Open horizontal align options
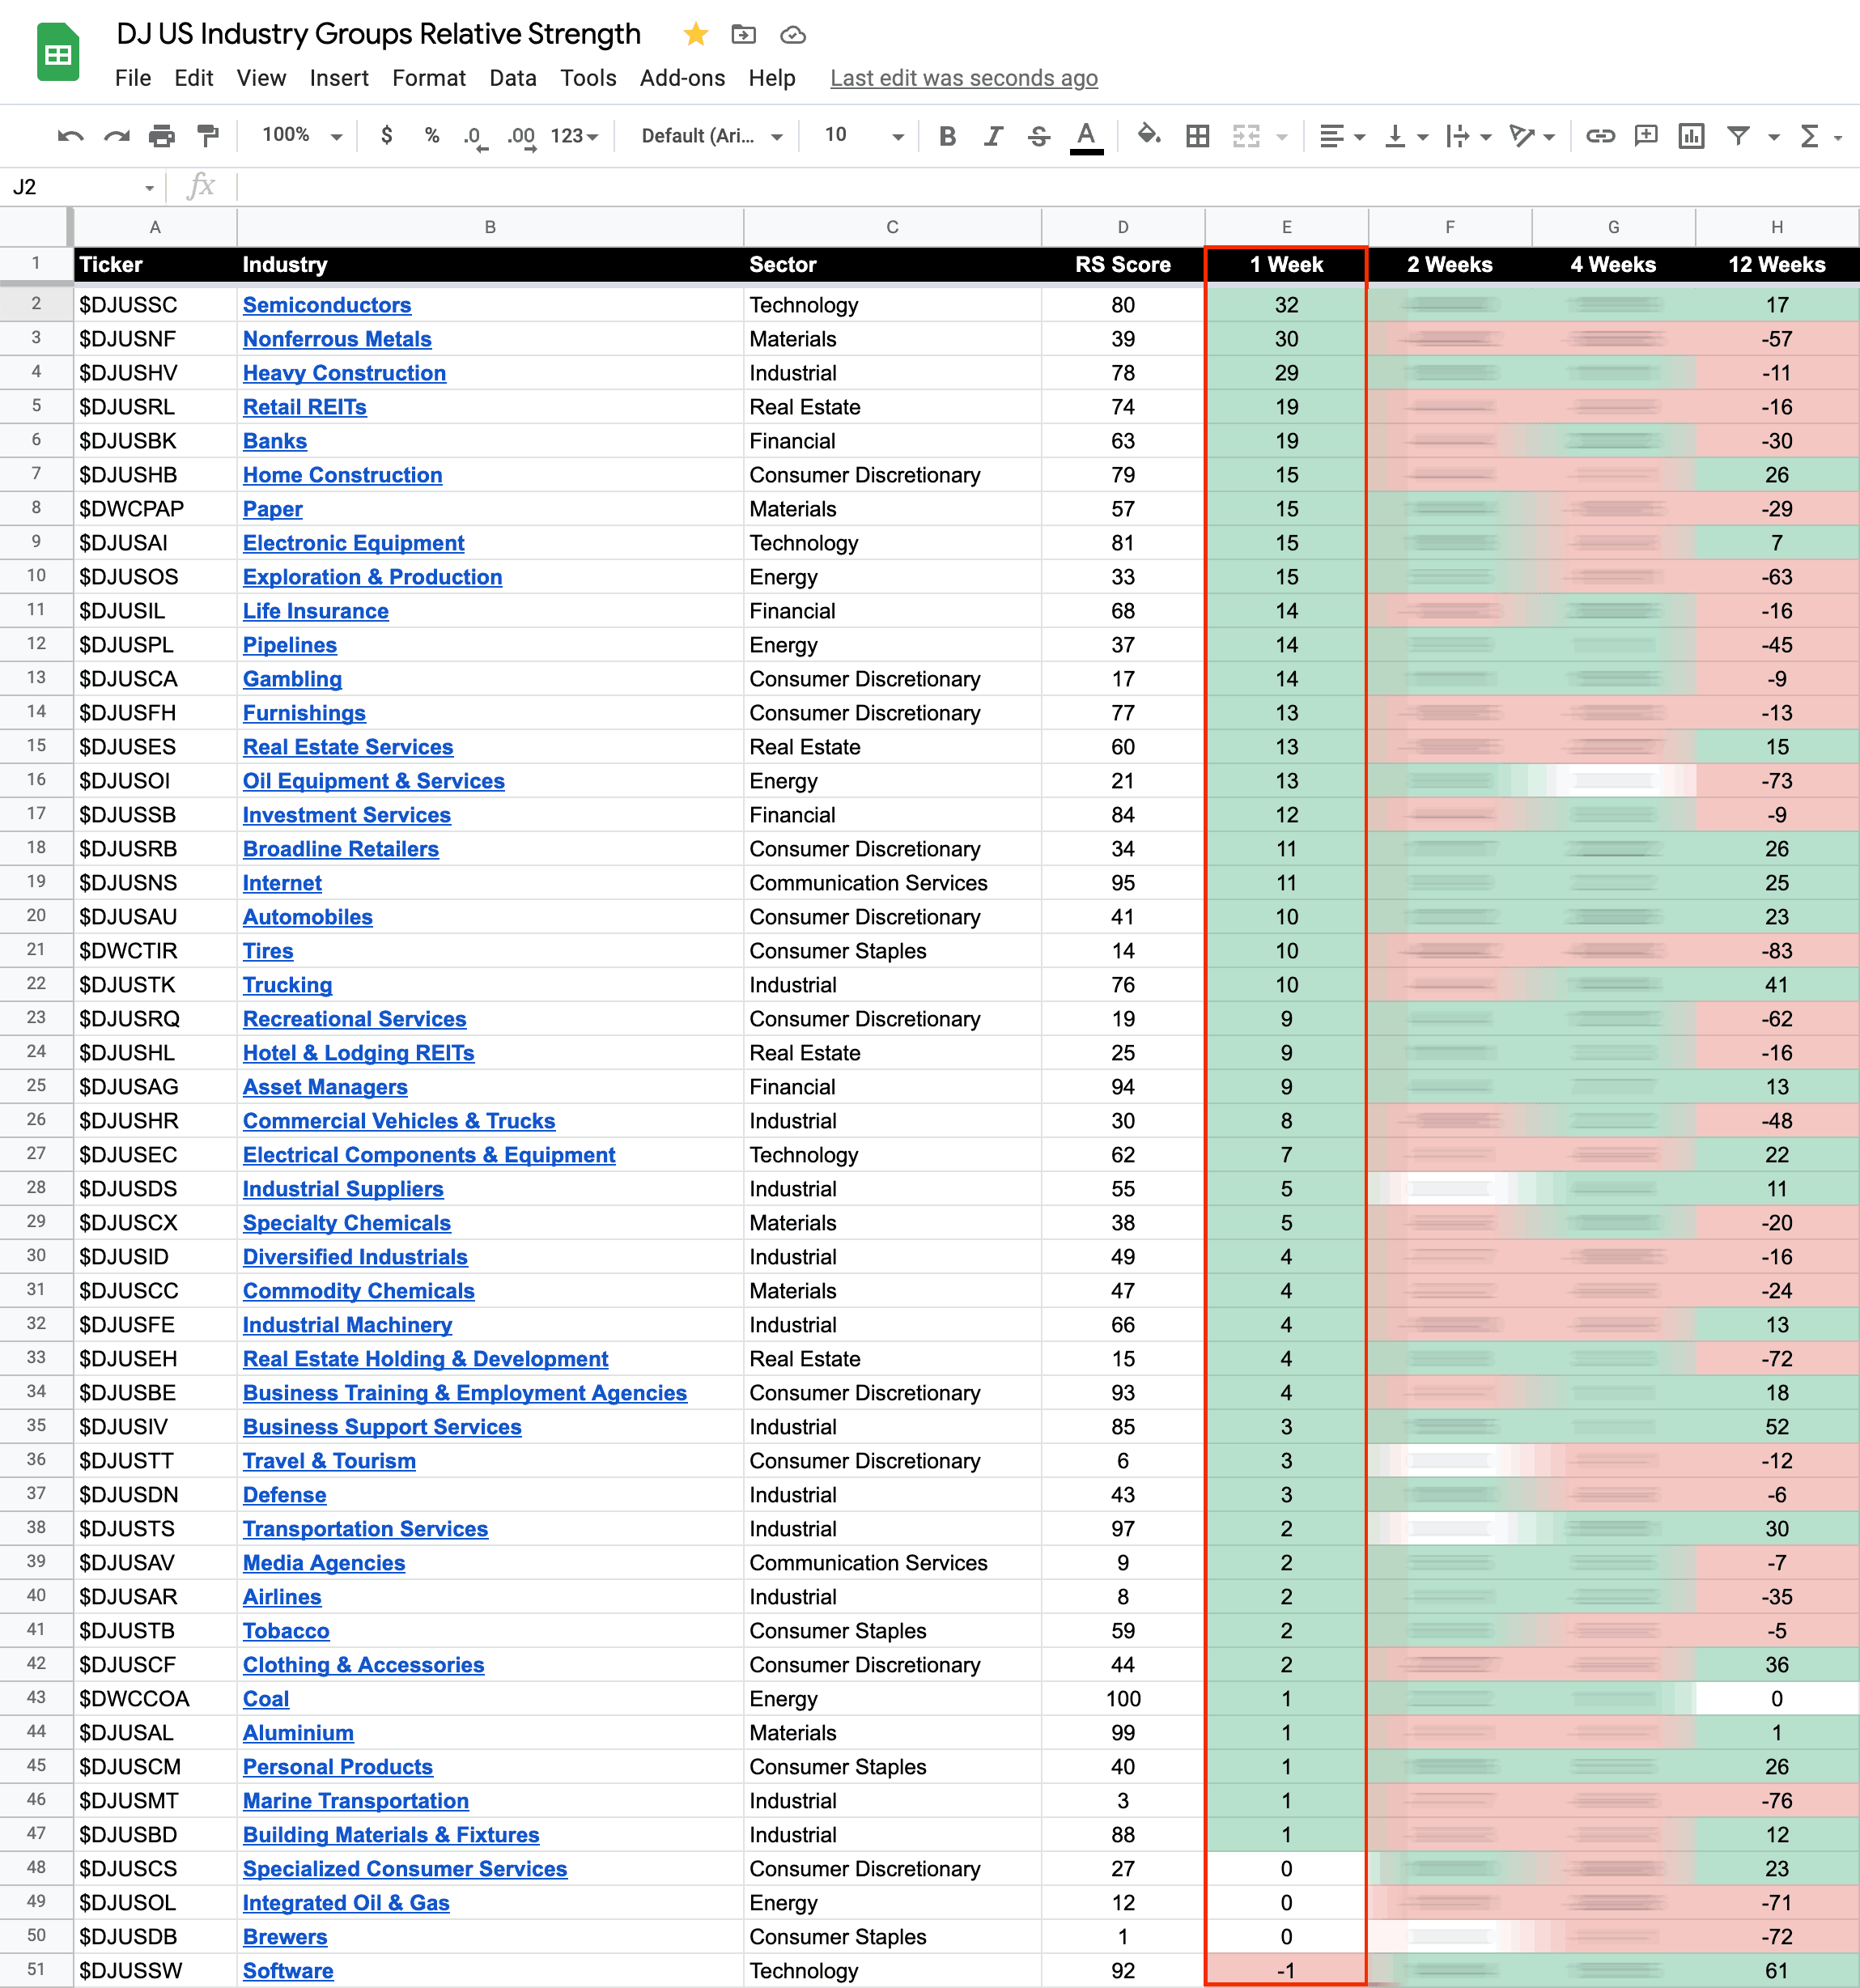This screenshot has width=1860, height=1988. [x=1341, y=136]
